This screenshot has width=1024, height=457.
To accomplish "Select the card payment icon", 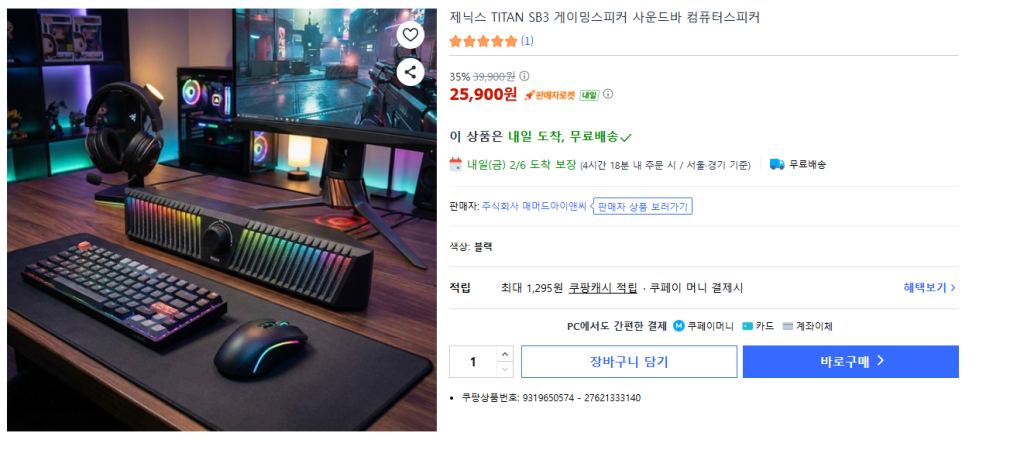I will coord(747,326).
